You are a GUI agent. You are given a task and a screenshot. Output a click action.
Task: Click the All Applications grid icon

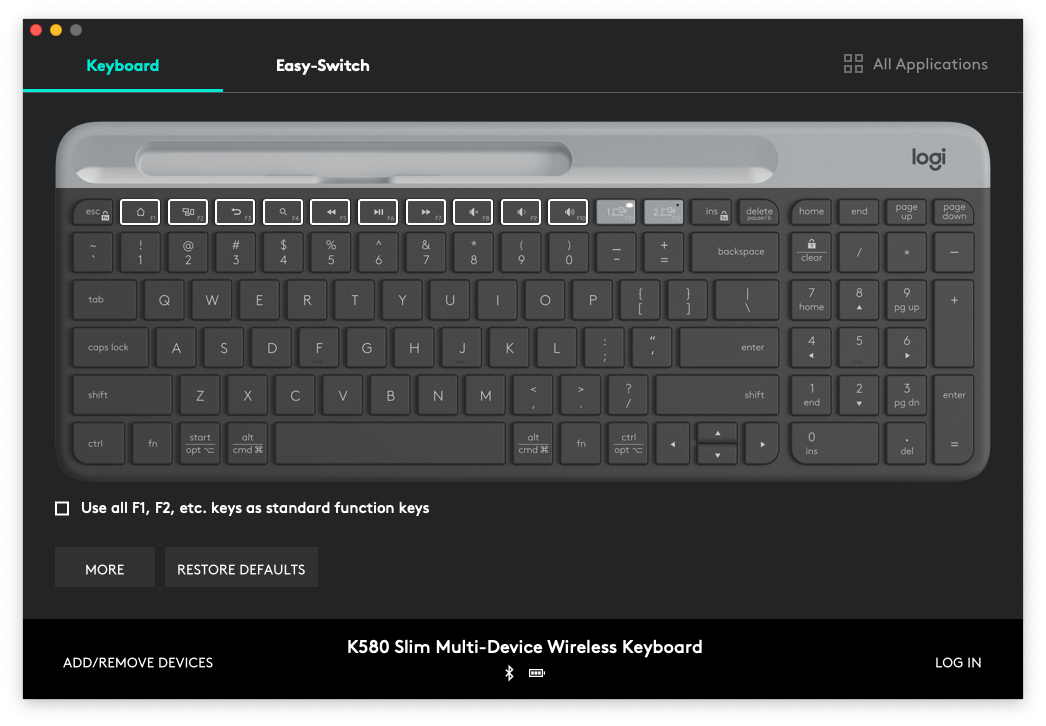(853, 64)
